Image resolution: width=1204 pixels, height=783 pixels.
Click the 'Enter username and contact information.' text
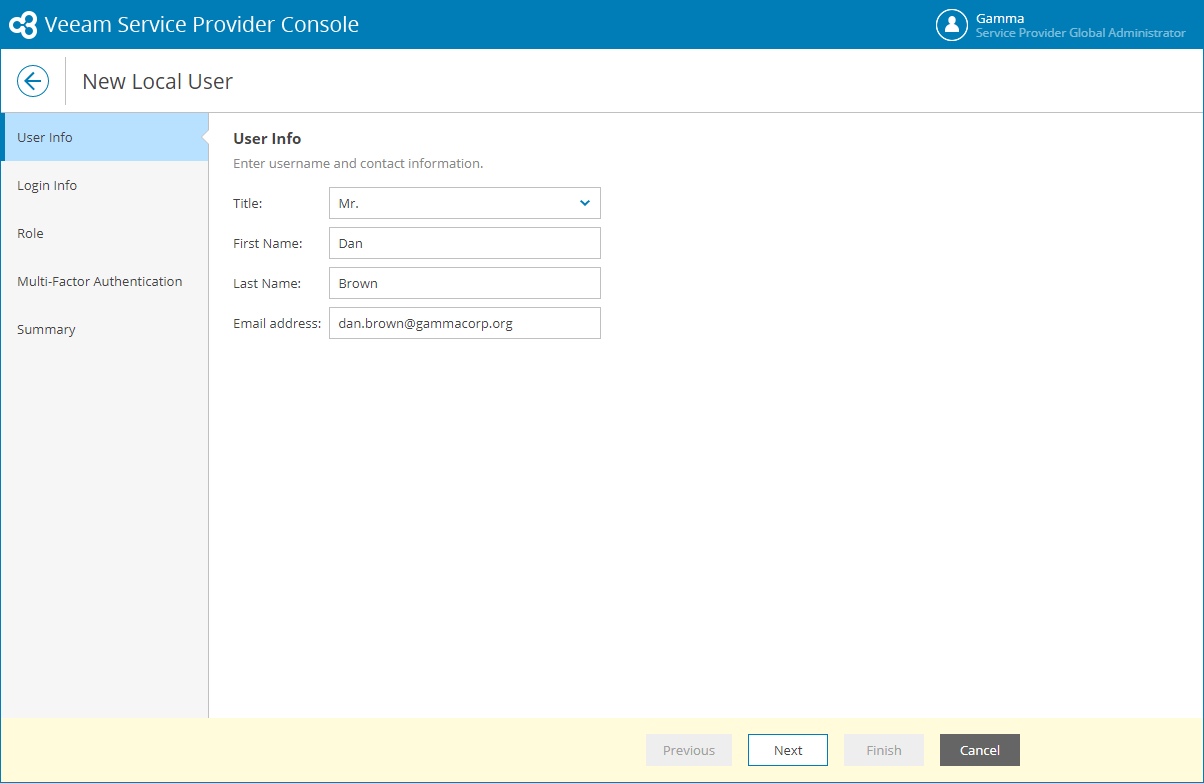pos(358,163)
